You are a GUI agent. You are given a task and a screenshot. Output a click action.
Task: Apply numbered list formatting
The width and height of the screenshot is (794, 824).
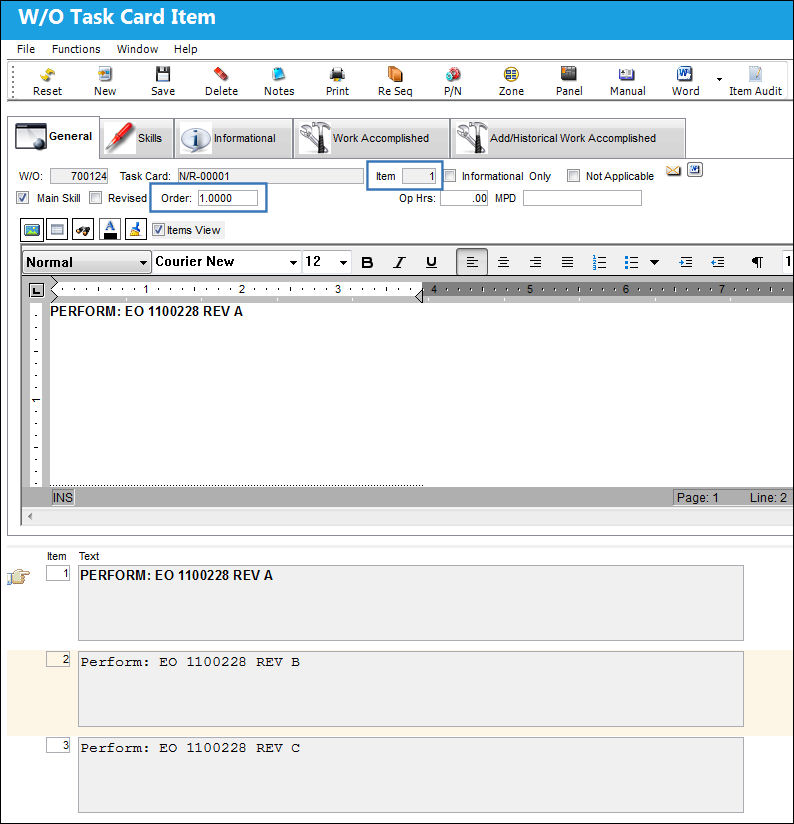click(599, 262)
